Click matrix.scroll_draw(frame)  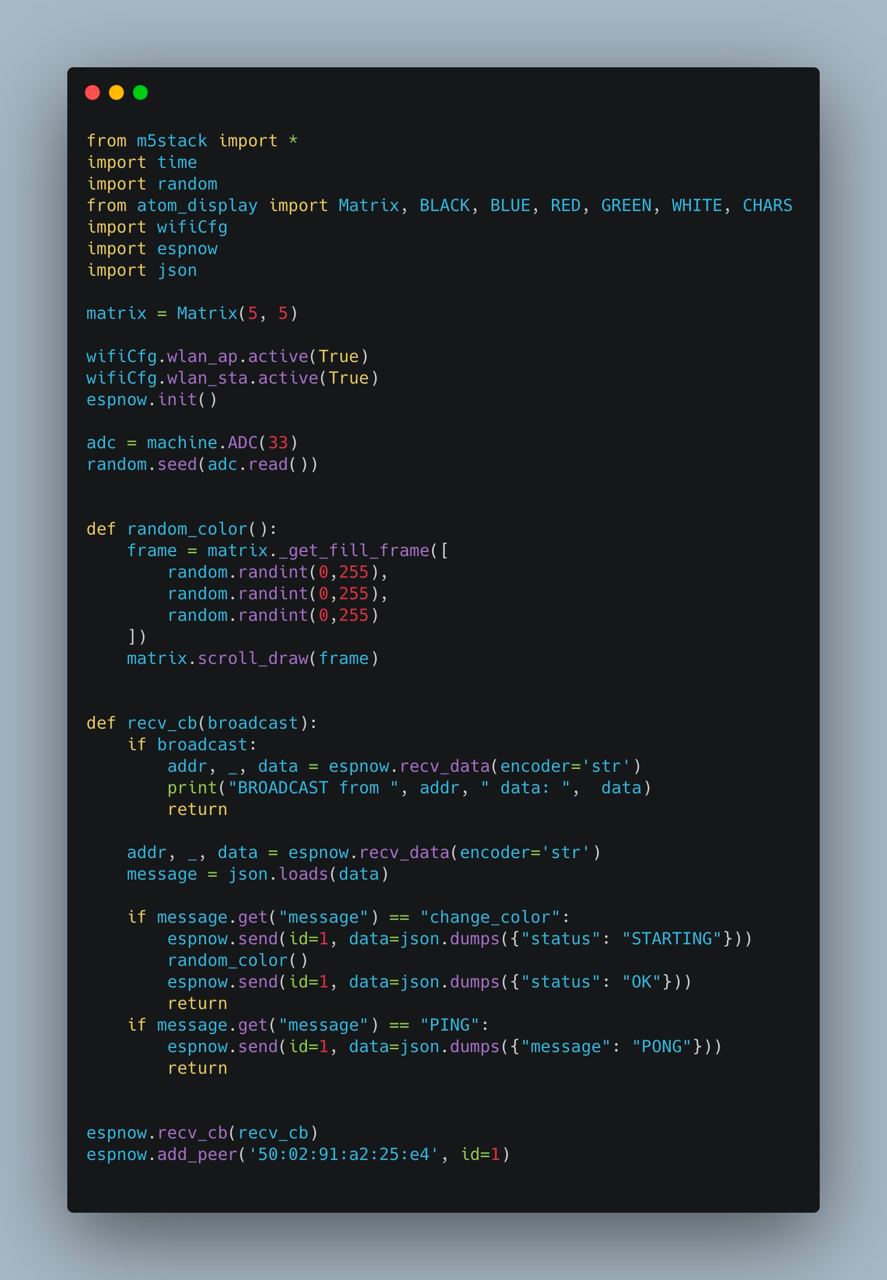253,659
